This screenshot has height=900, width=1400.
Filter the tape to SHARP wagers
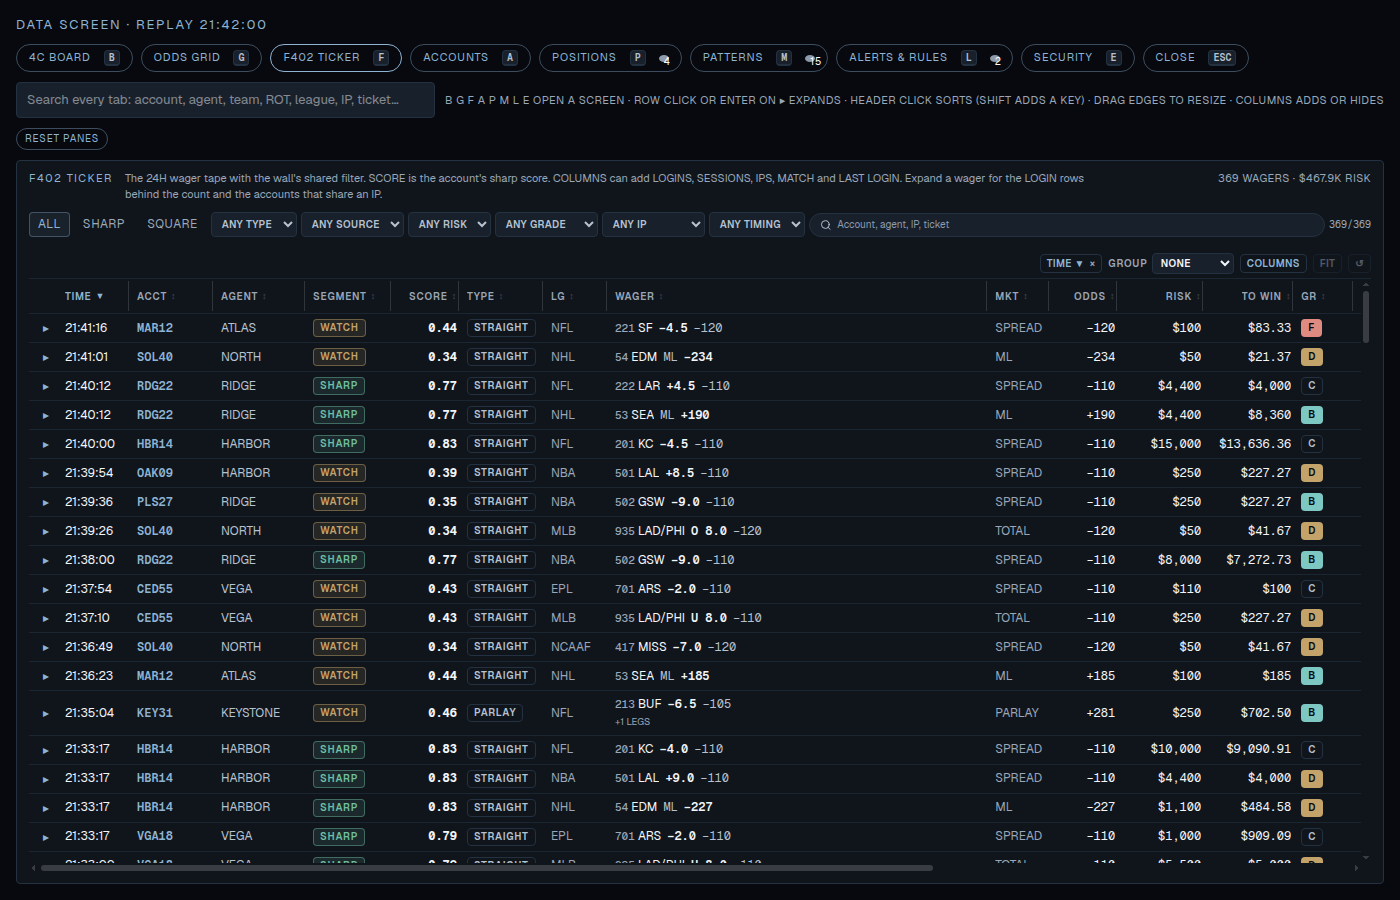(x=104, y=224)
